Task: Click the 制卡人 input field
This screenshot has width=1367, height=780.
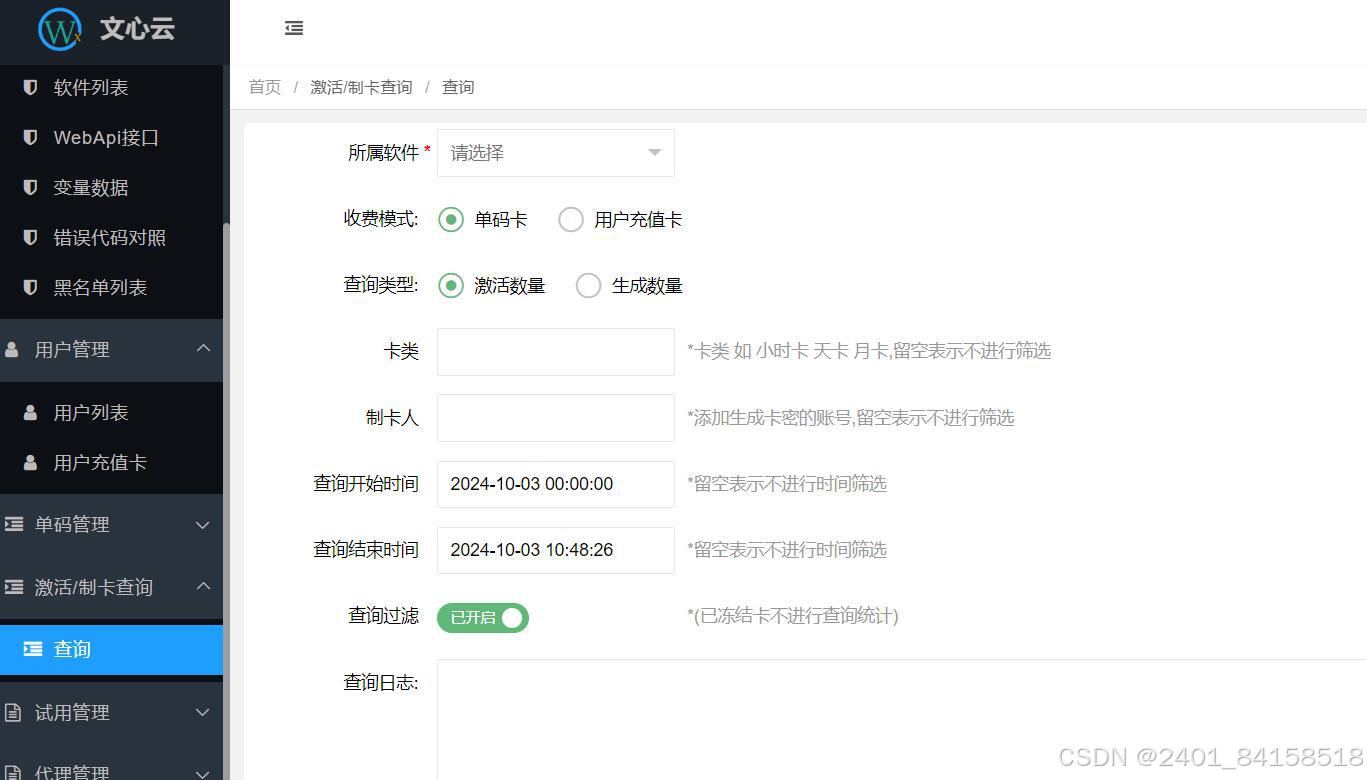Action: coord(556,418)
